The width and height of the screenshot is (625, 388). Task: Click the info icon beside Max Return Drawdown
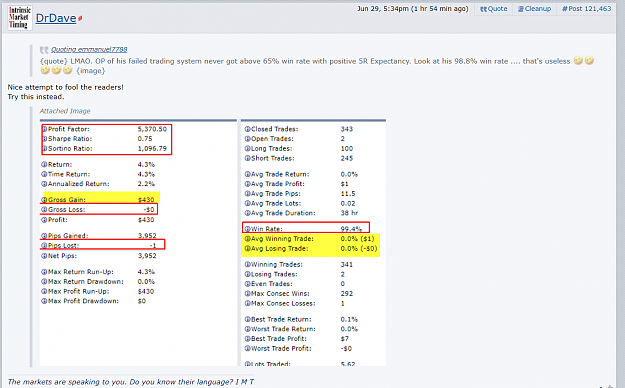pyautogui.click(x=44, y=282)
